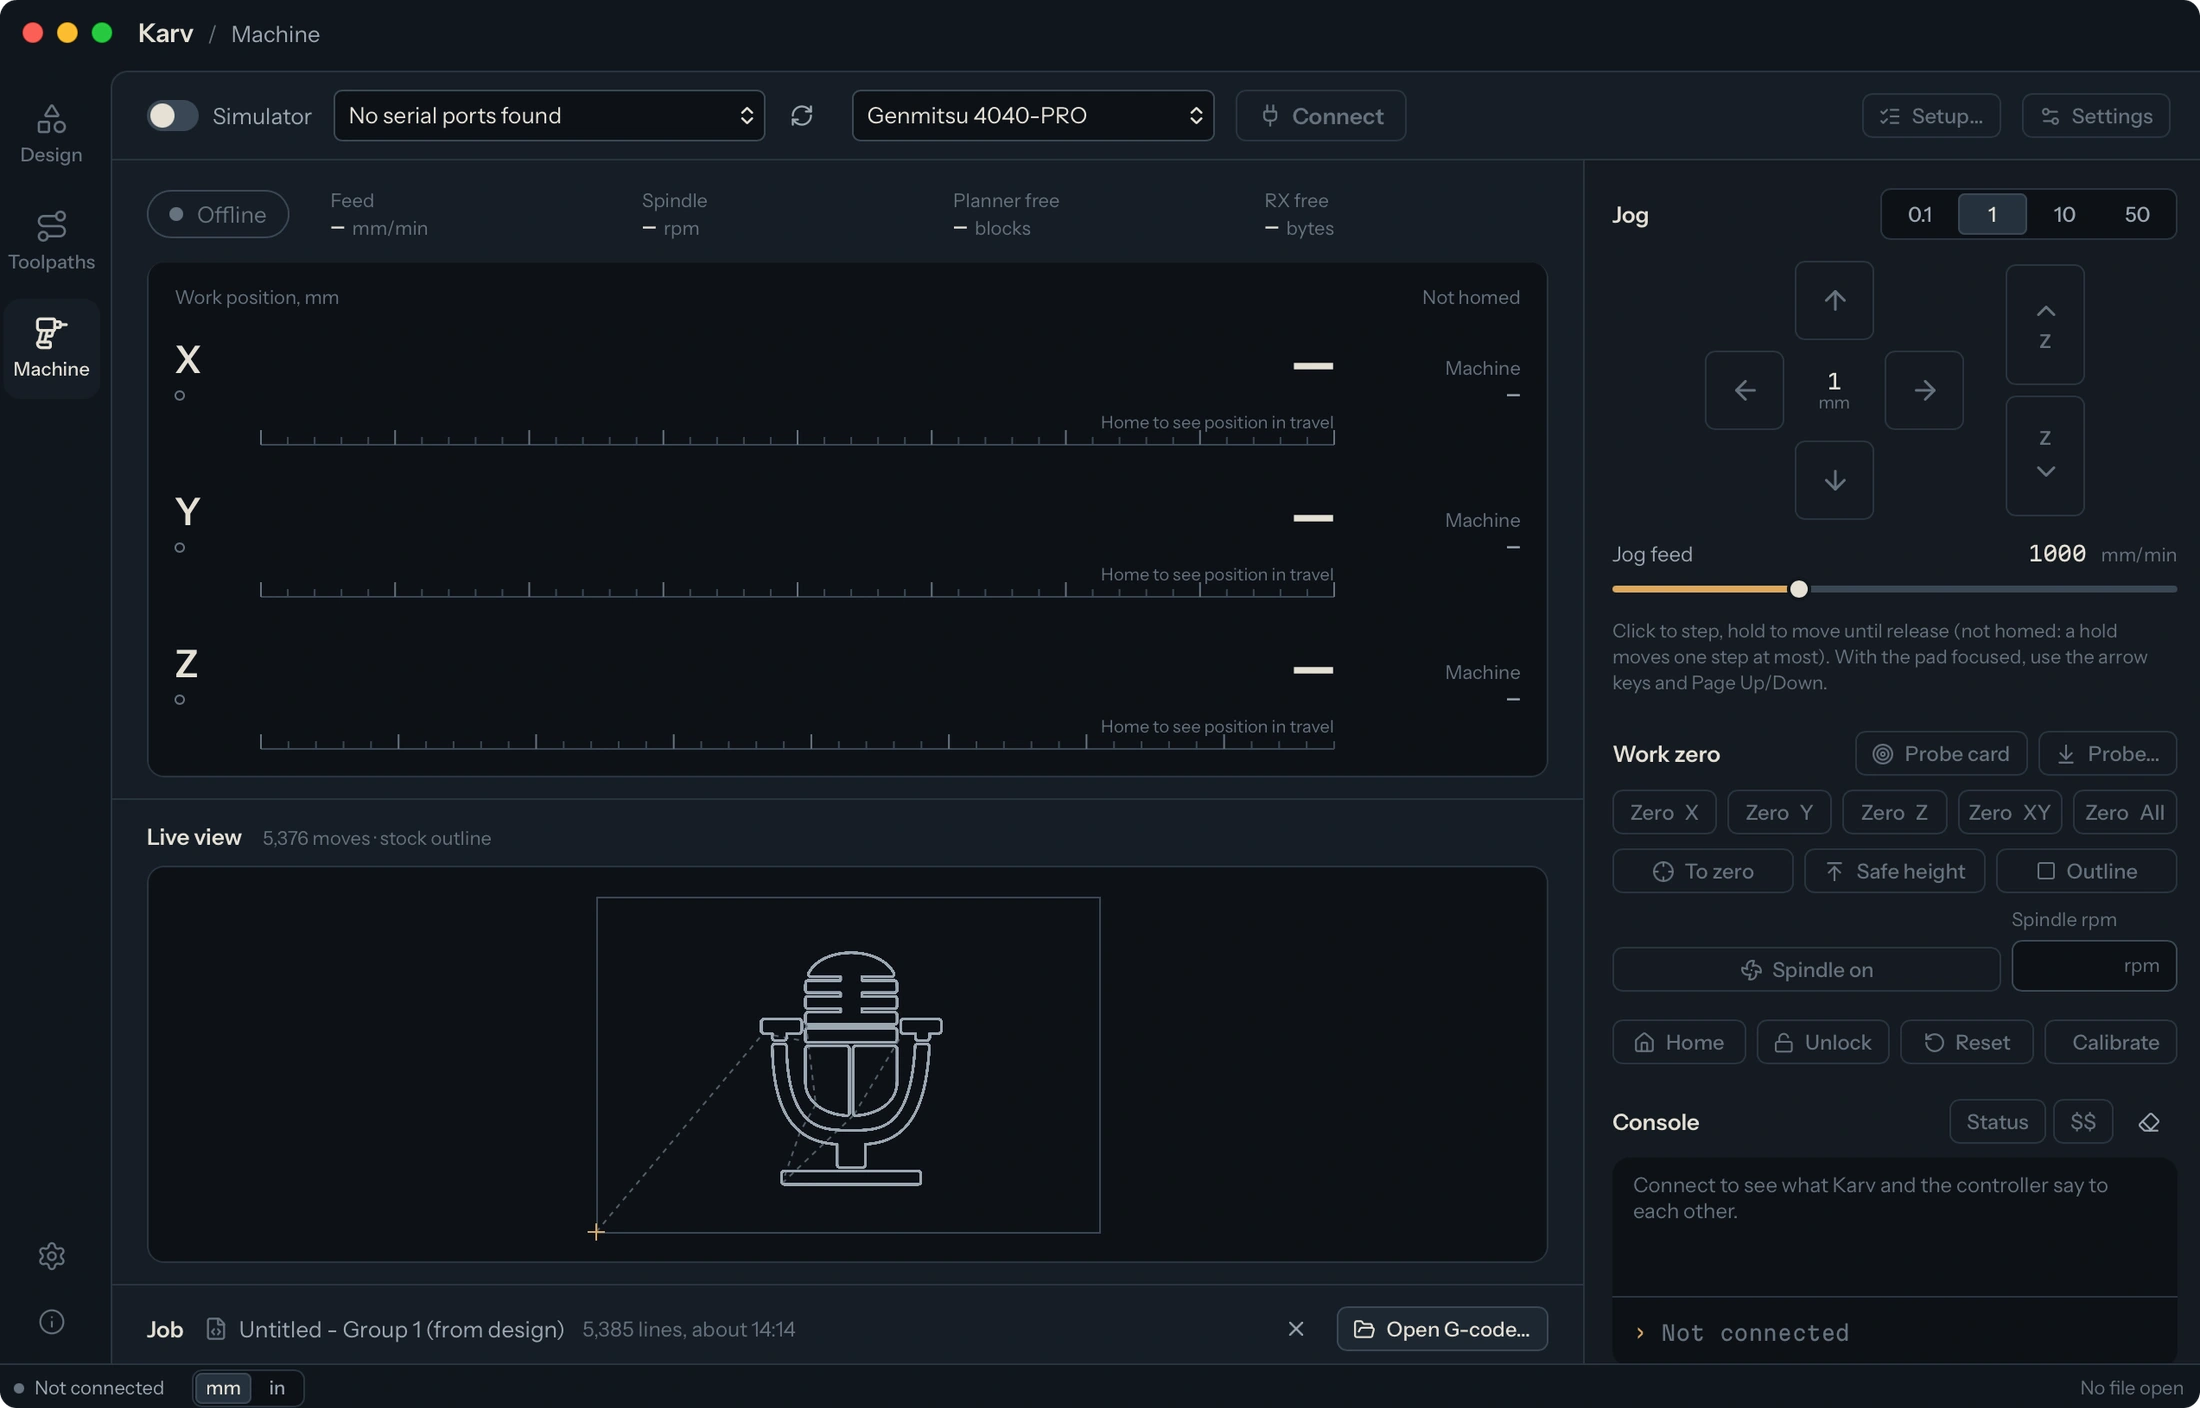Raise the Z axis up

tap(2045, 325)
